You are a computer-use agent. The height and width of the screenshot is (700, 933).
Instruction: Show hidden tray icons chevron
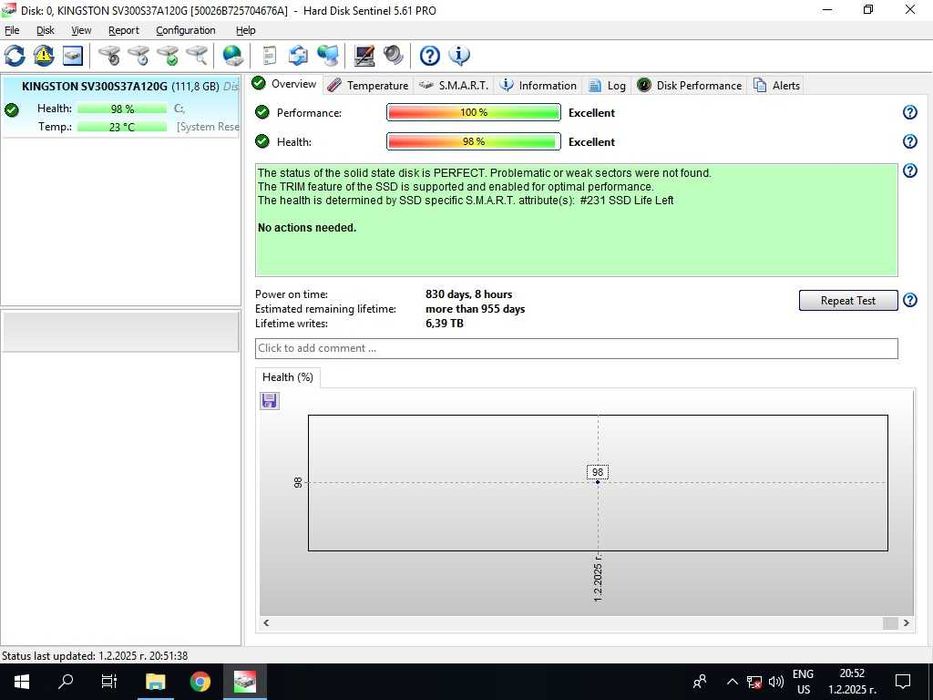[x=732, y=682]
